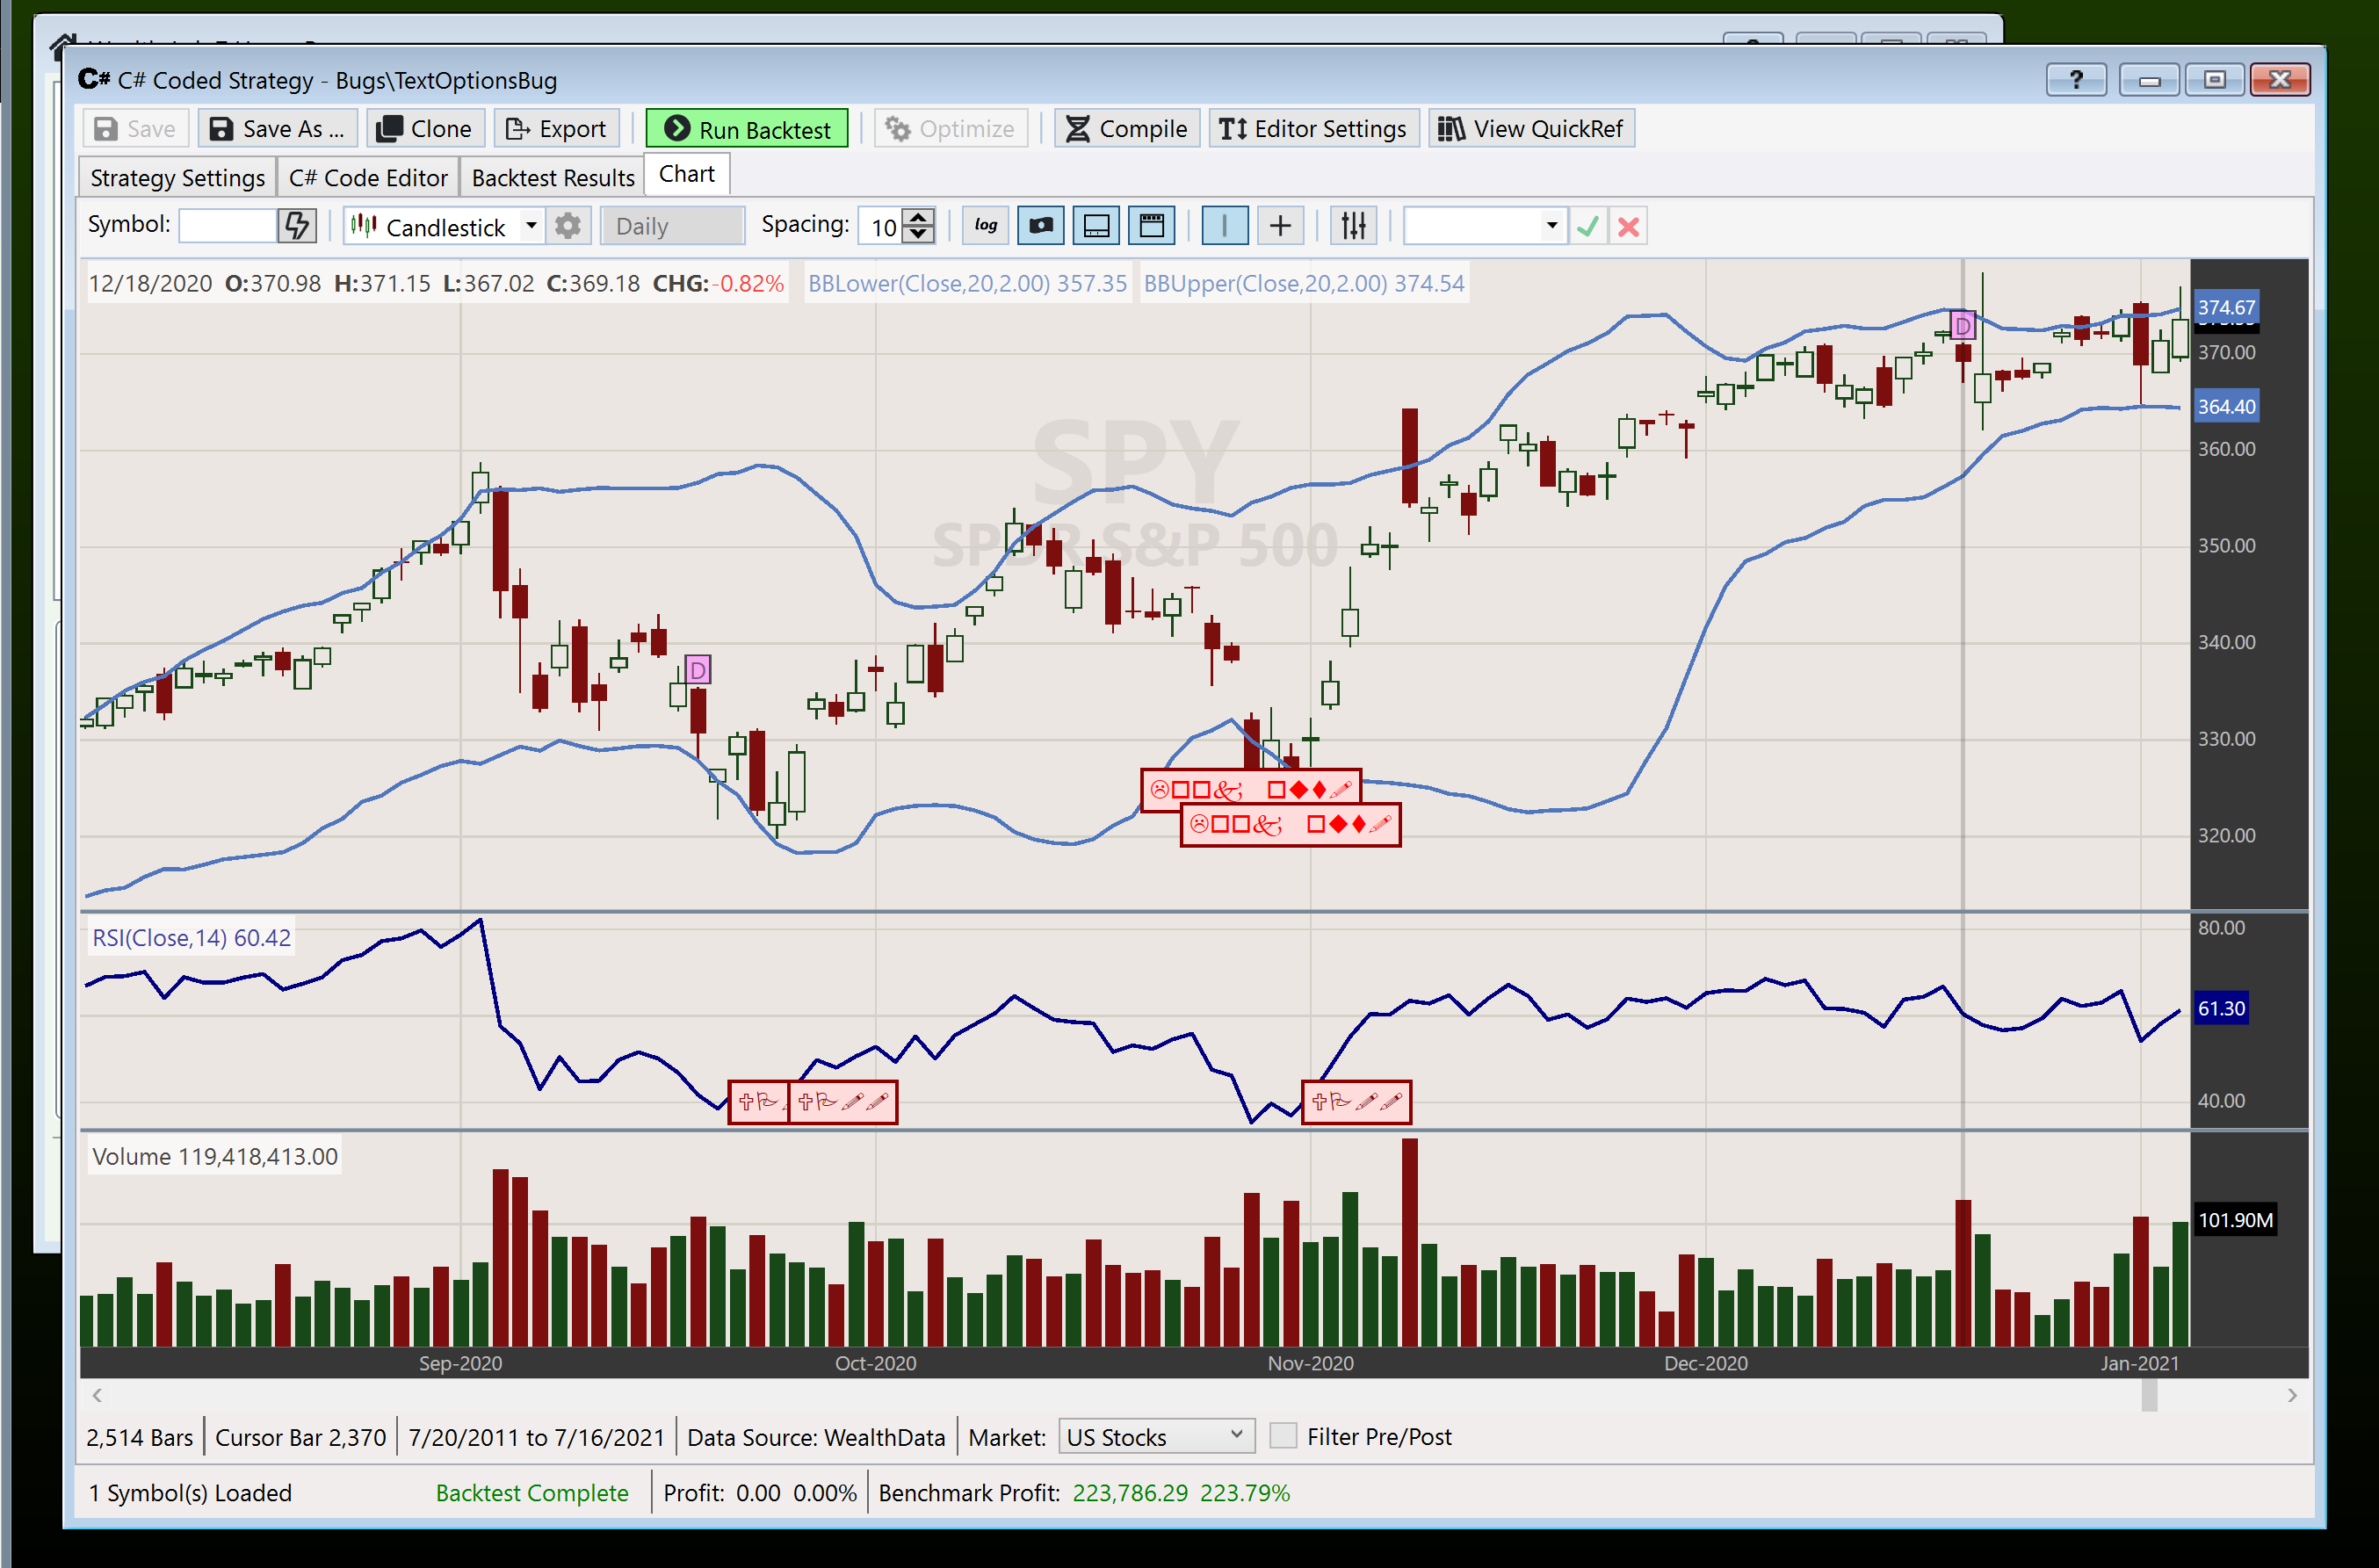
Task: Switch to the Backtest Results tab
Action: pos(553,178)
